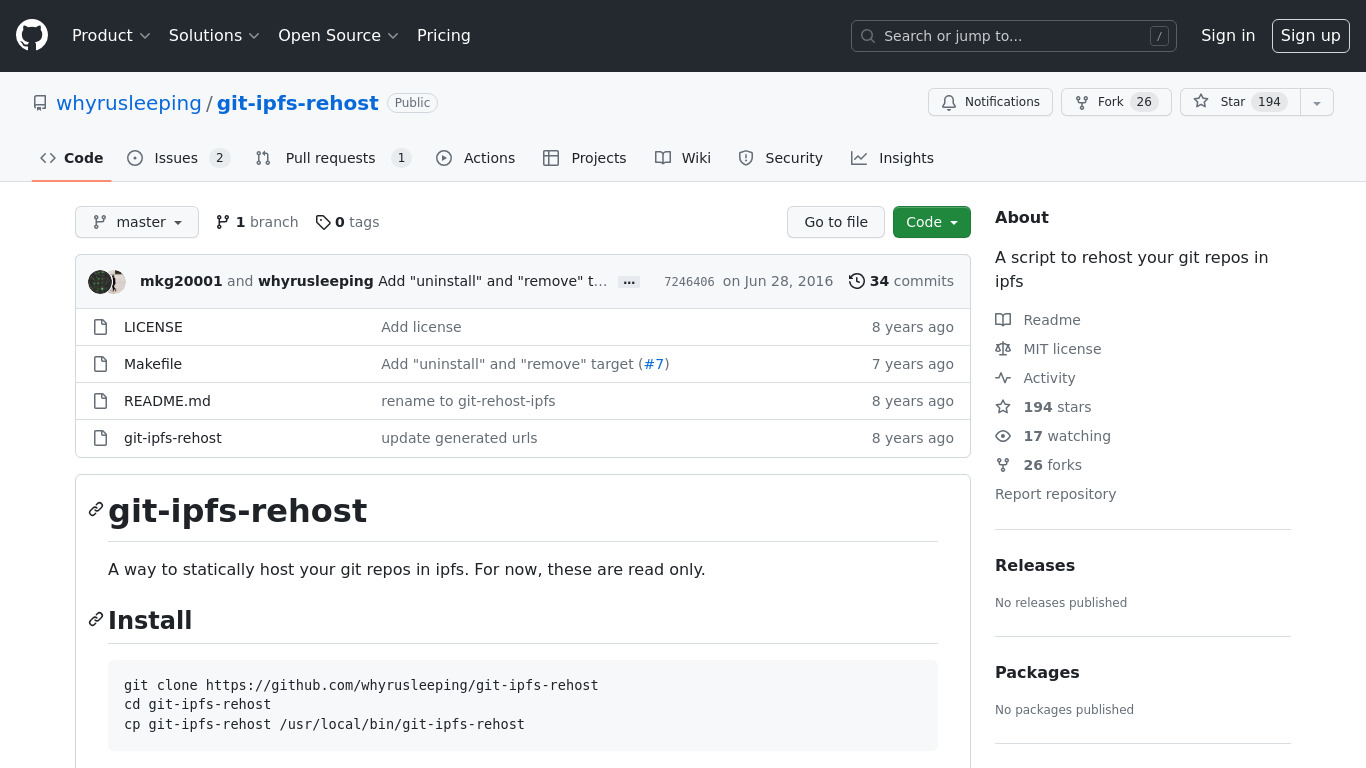
Task: Star the repository with the Star button
Action: (x=1240, y=102)
